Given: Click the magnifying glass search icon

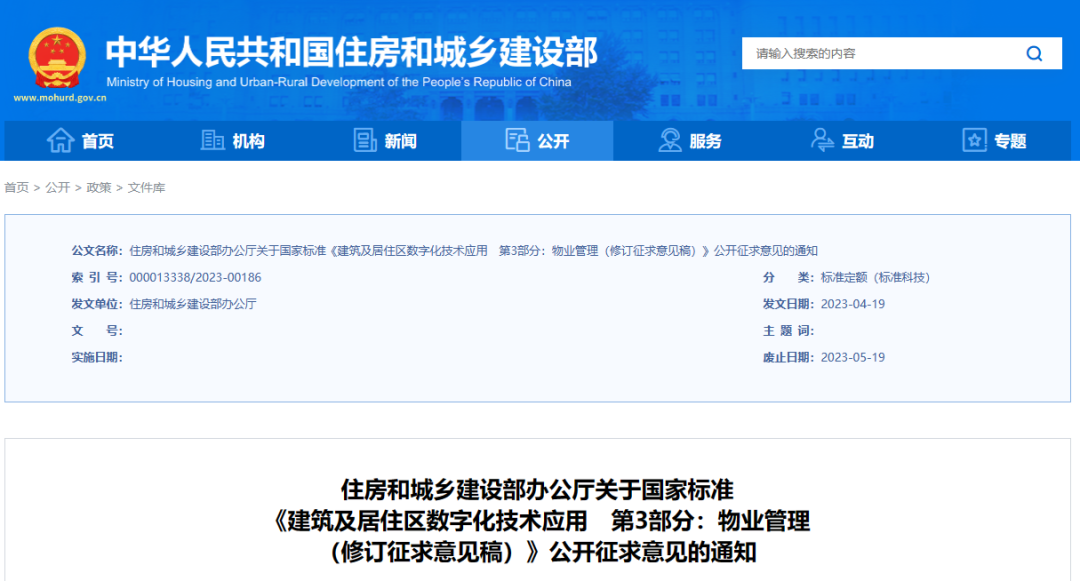Looking at the screenshot, I should tap(1034, 53).
